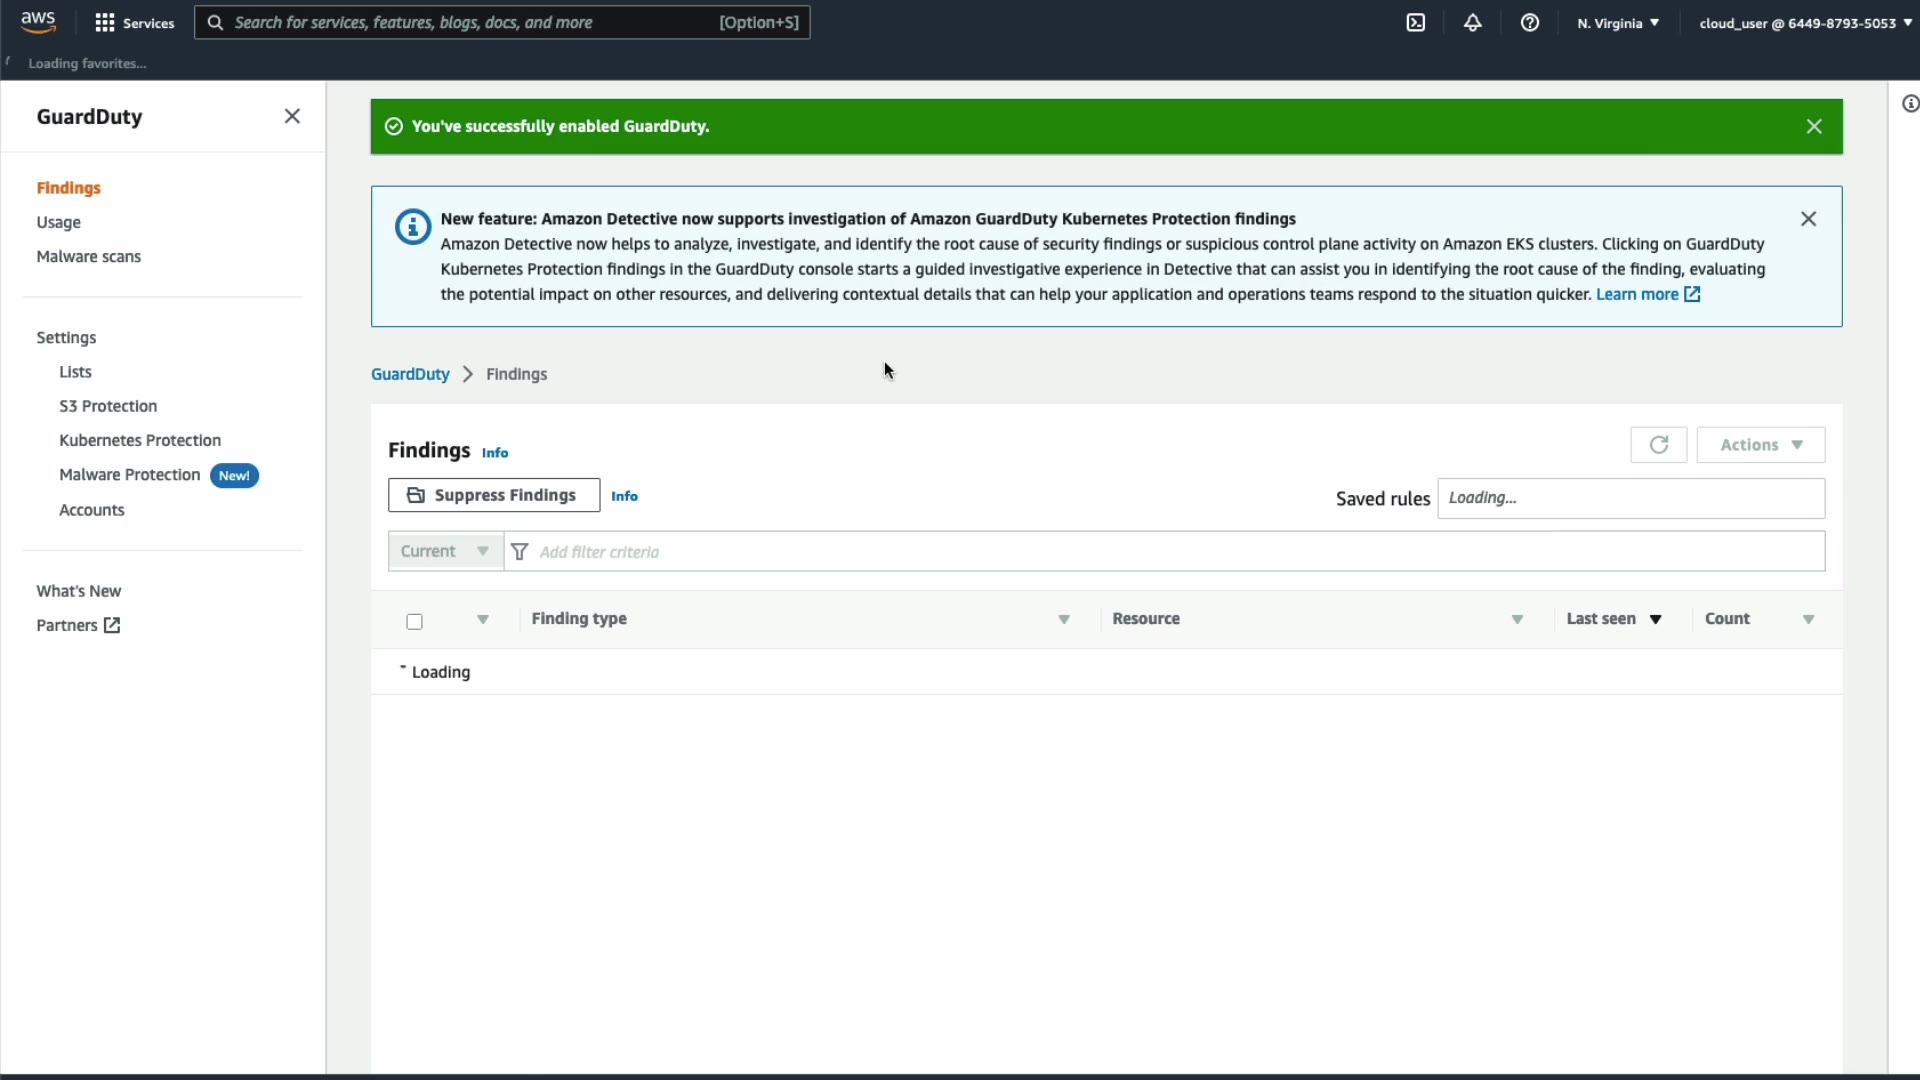The image size is (1920, 1080).
Task: Open the N. Virginia region selector
Action: click(1617, 23)
